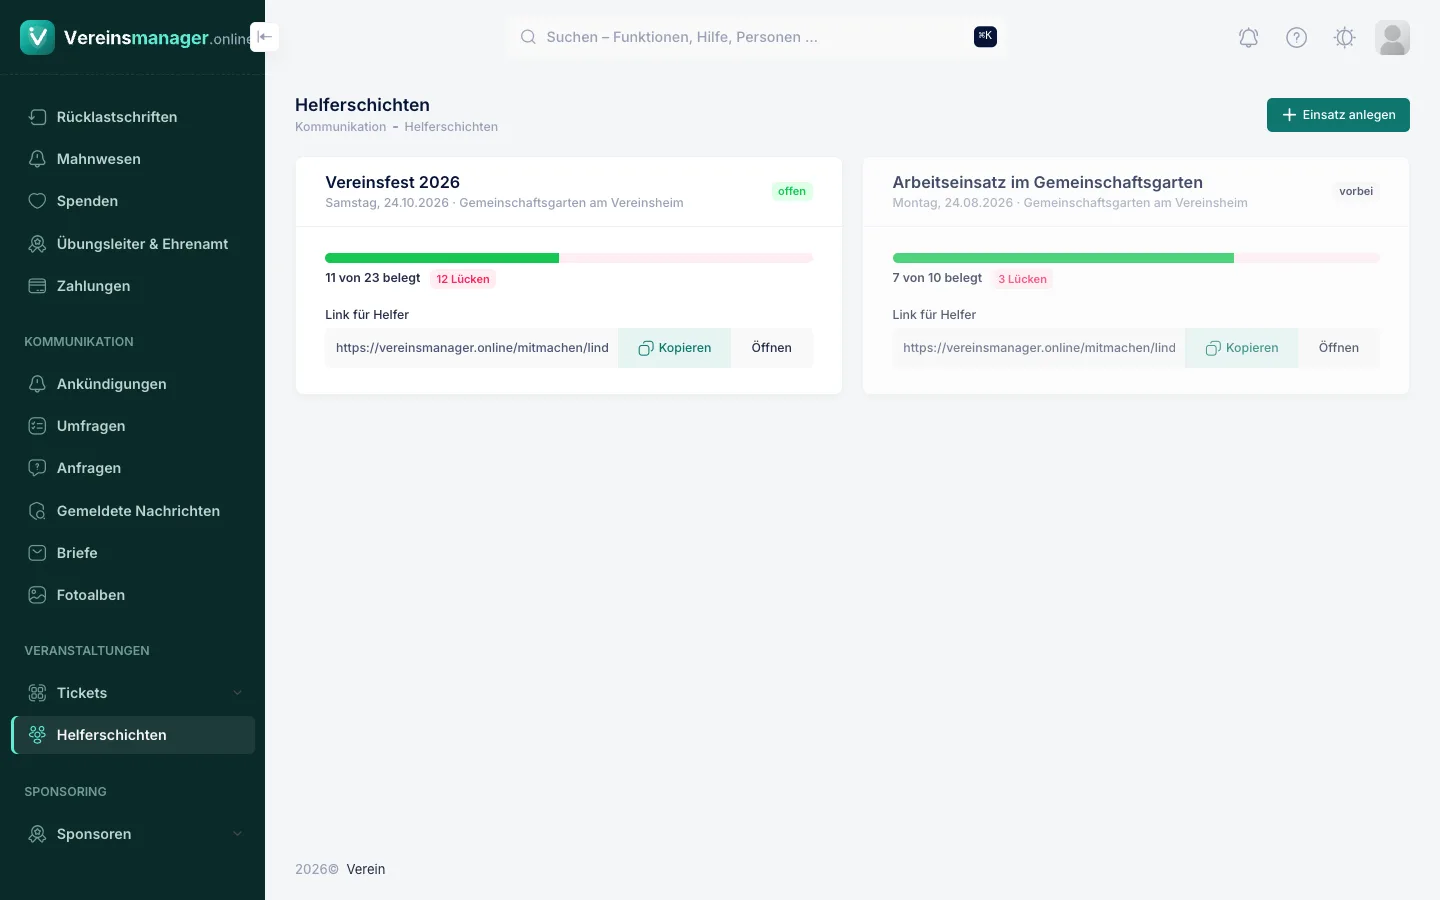The width and height of the screenshot is (1440, 900).
Task: Click the Rücklastschriften sidebar icon
Action: coord(37,117)
